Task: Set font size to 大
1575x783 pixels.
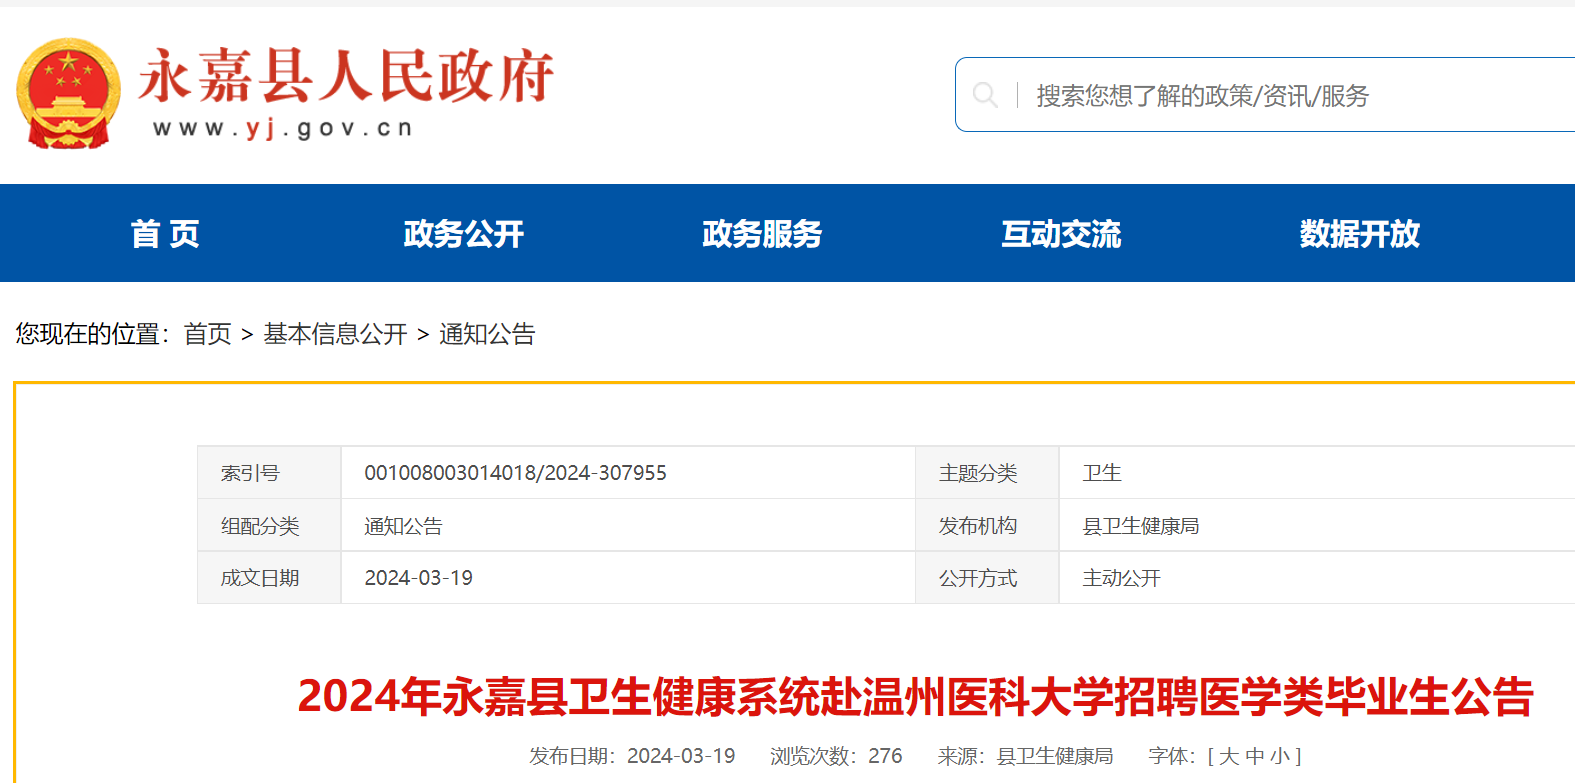Action: 1229,756
